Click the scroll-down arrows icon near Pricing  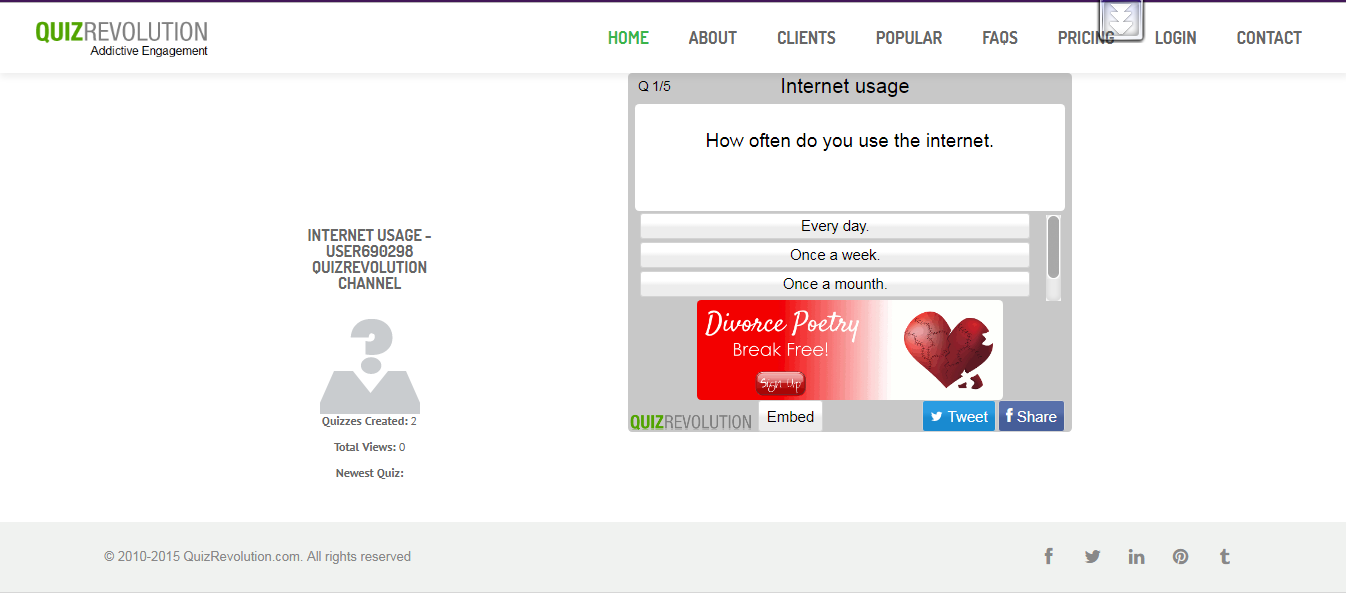pyautogui.click(x=1121, y=19)
